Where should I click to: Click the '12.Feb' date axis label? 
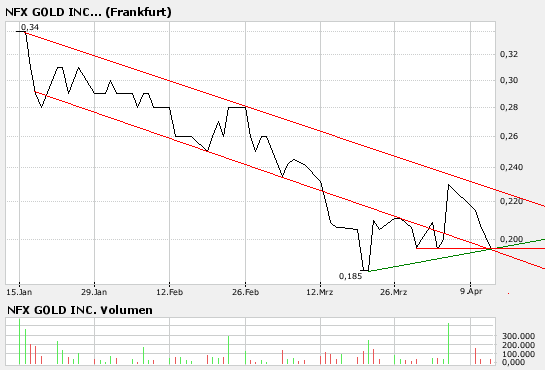pyautogui.click(x=169, y=292)
